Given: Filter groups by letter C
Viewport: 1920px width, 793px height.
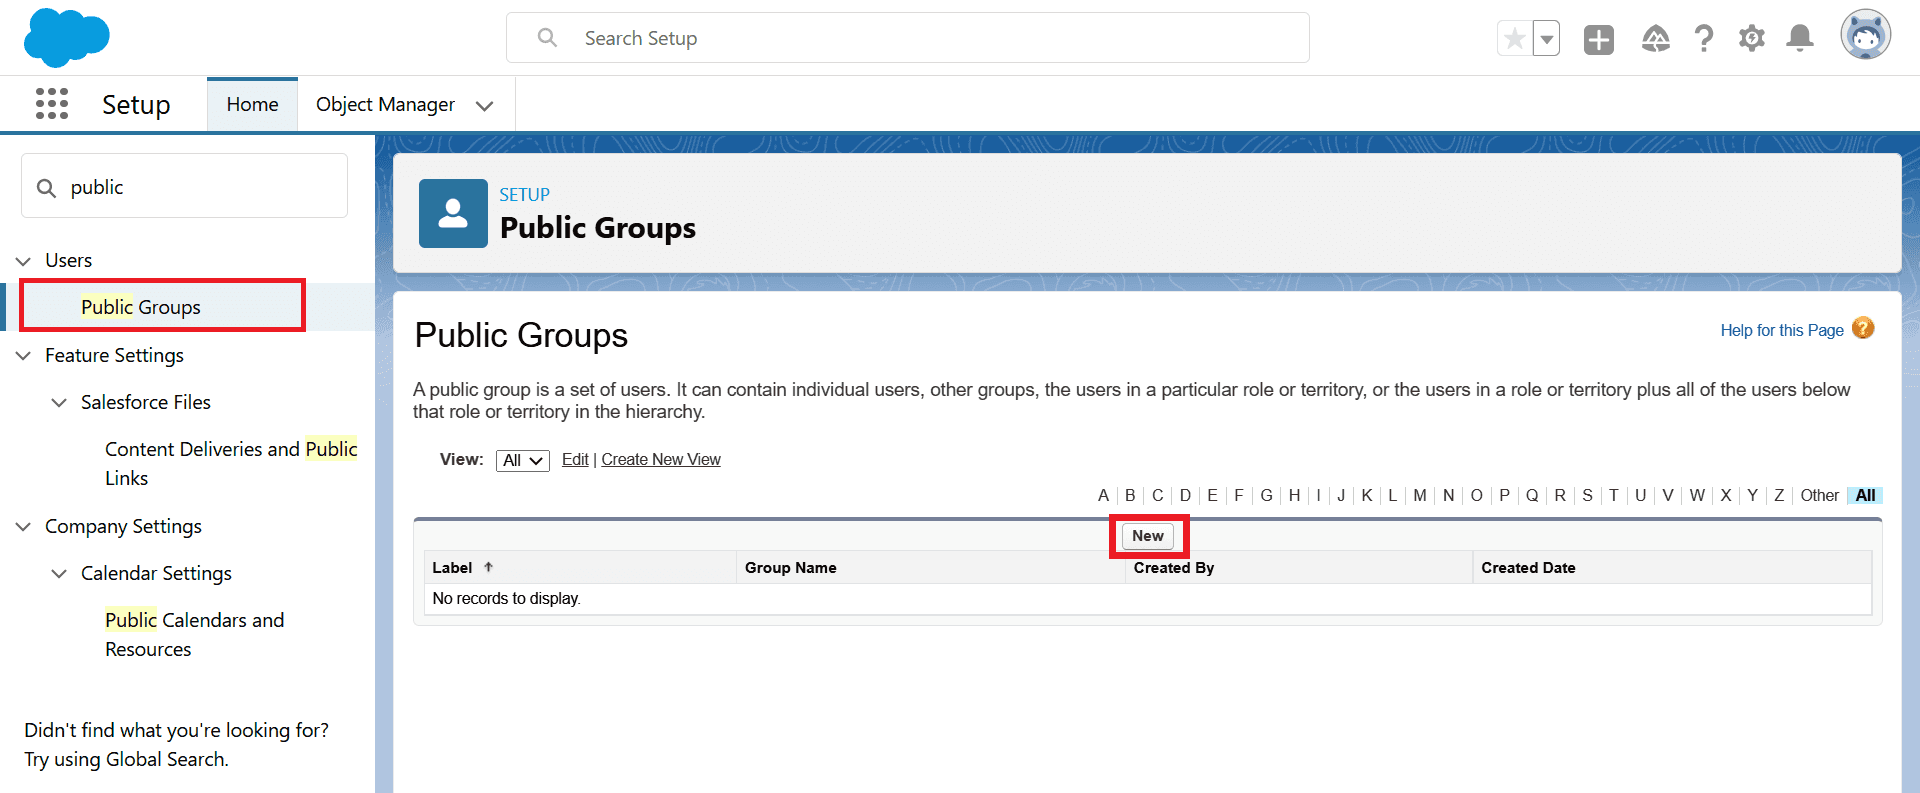Looking at the screenshot, I should click(1157, 496).
